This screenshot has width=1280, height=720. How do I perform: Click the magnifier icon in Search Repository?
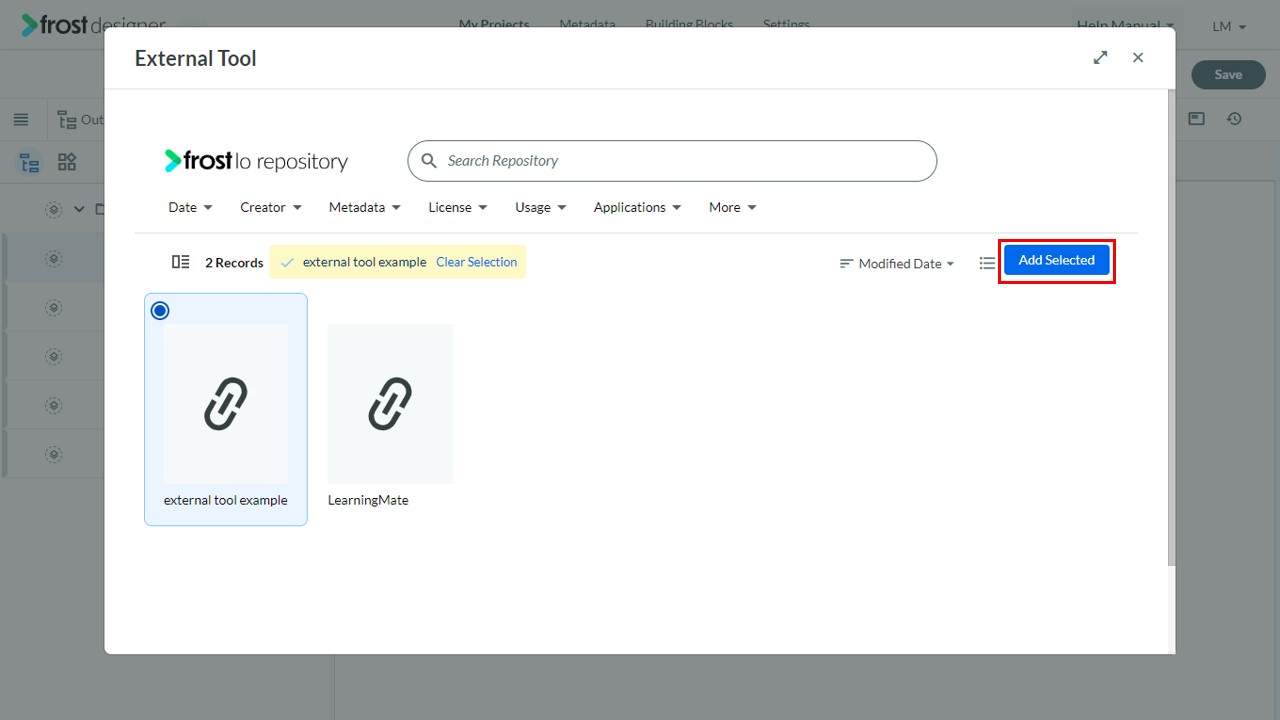[429, 161]
